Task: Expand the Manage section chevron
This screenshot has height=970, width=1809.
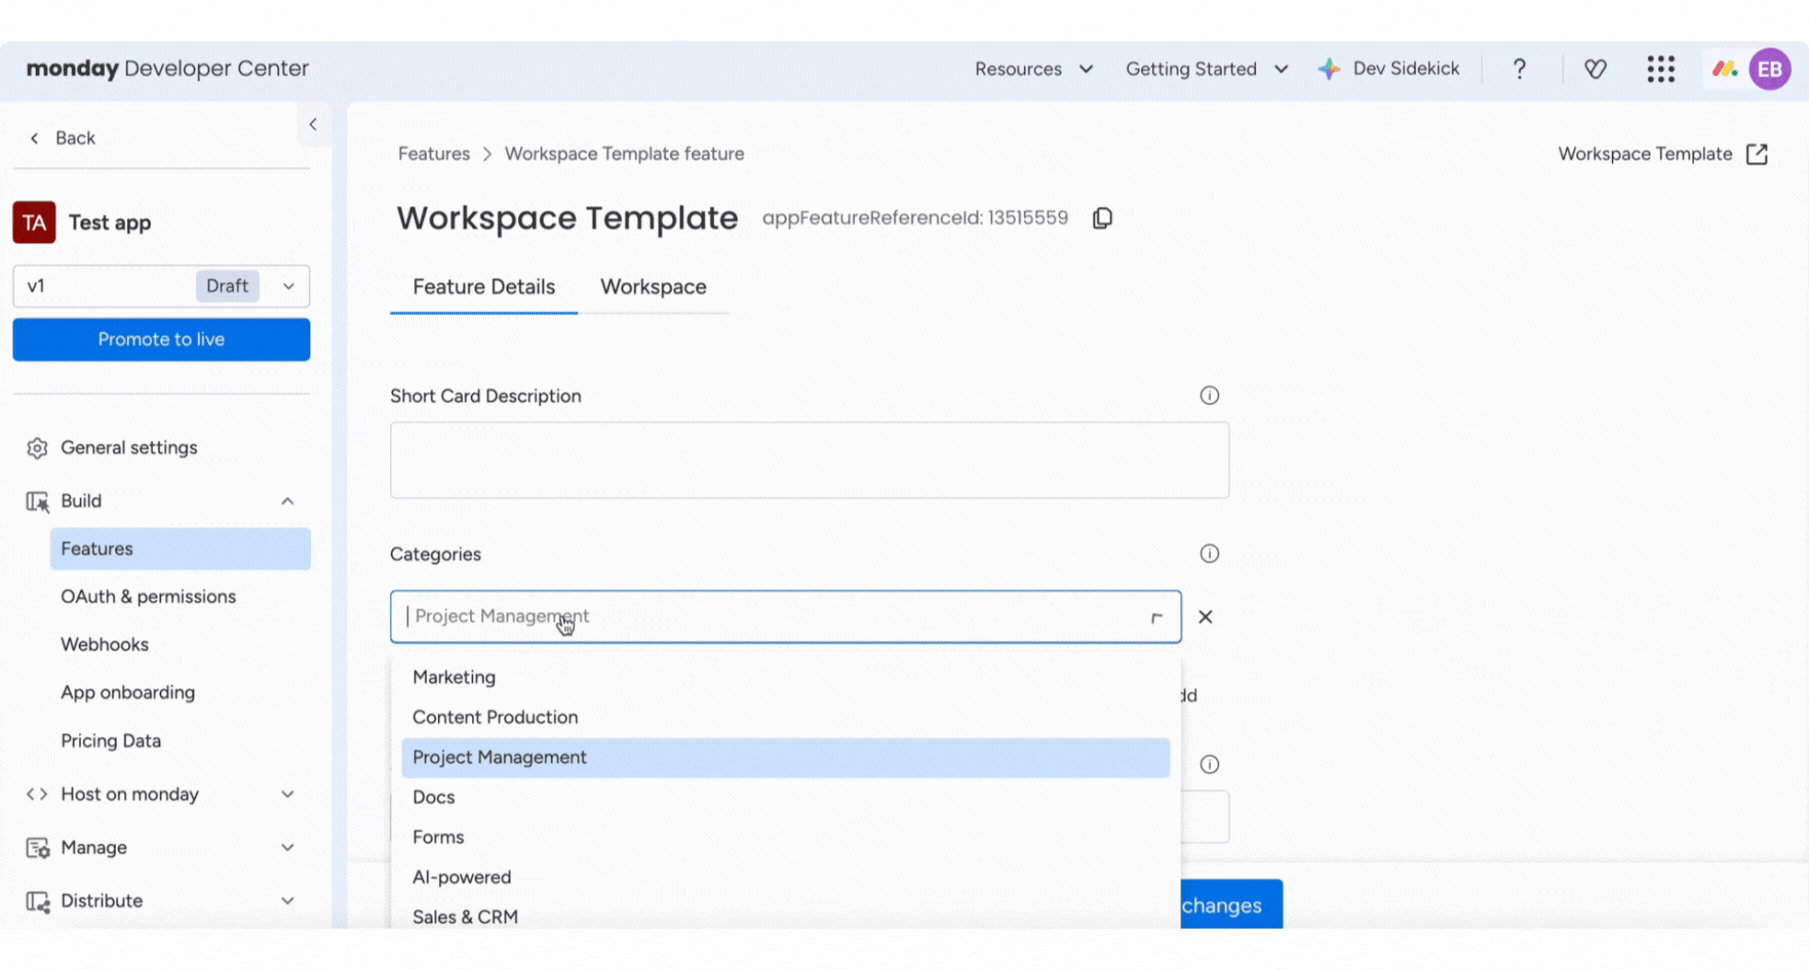Action: point(288,848)
